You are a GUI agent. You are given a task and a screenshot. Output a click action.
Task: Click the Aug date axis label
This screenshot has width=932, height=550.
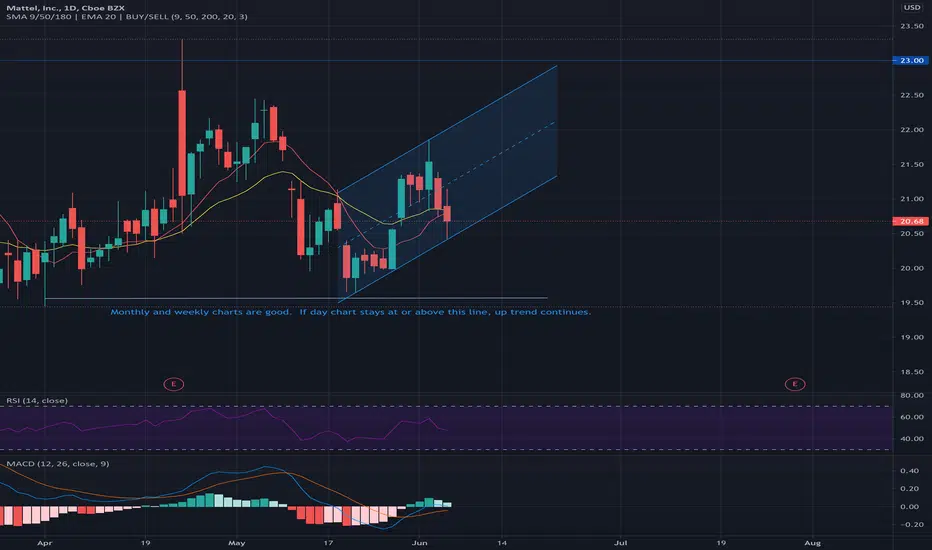point(813,543)
